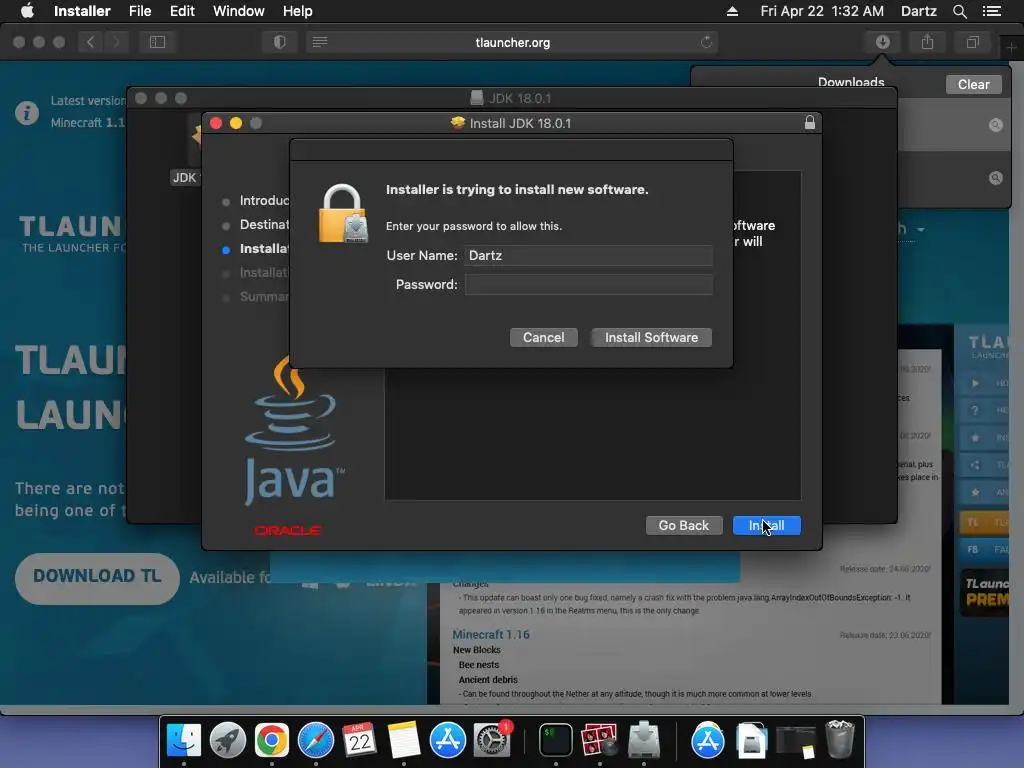Open Spotlight search magnifier icon

point(959,11)
